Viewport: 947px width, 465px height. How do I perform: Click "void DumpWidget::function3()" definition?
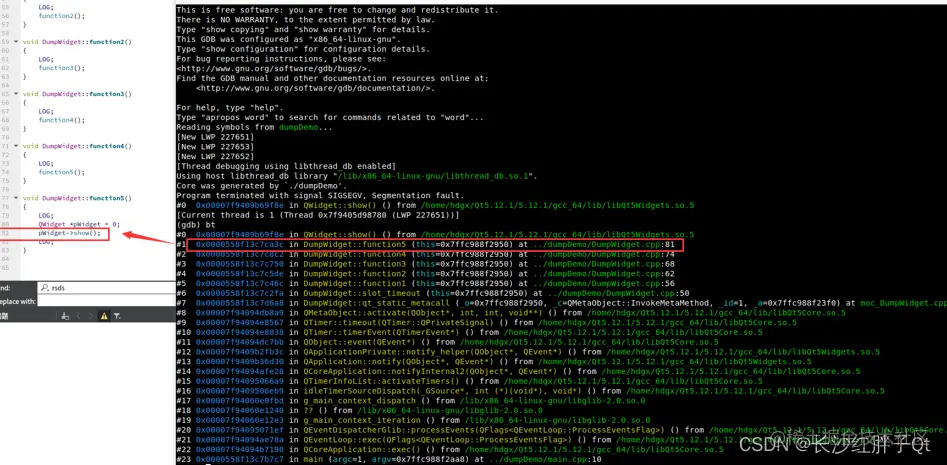point(77,94)
